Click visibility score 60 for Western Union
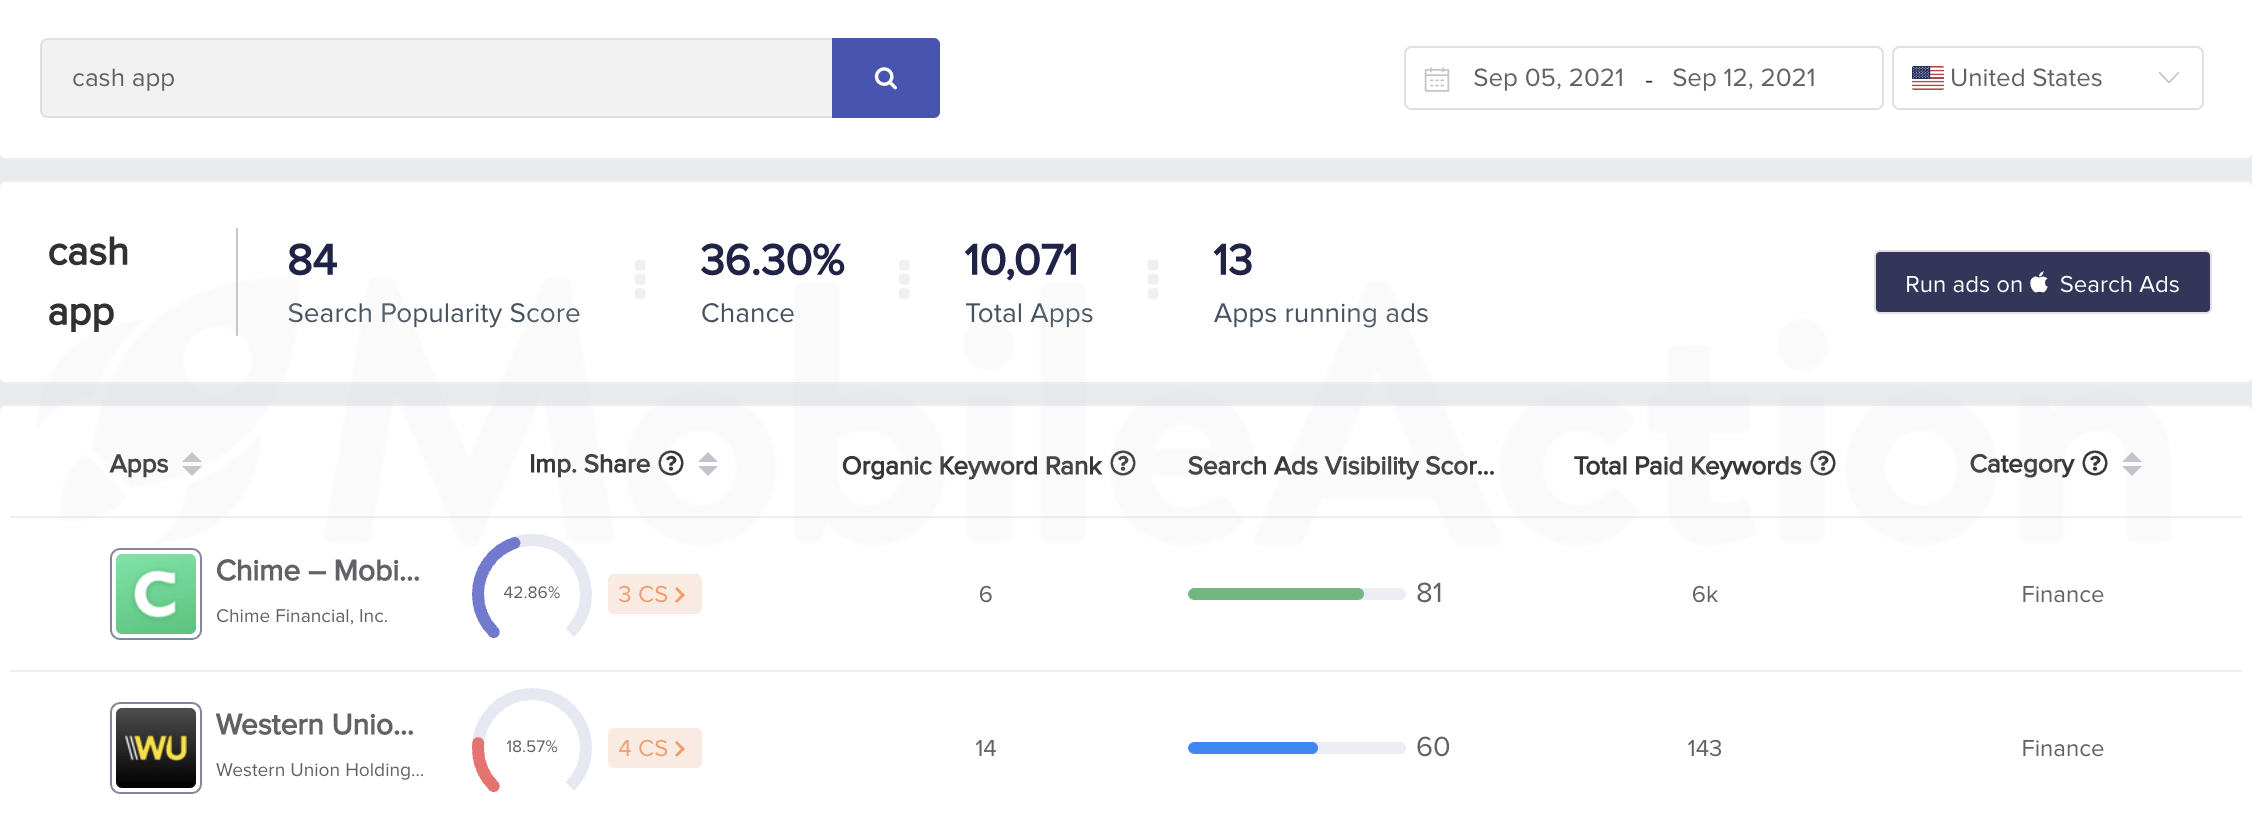The image size is (2252, 819). pos(1433,747)
